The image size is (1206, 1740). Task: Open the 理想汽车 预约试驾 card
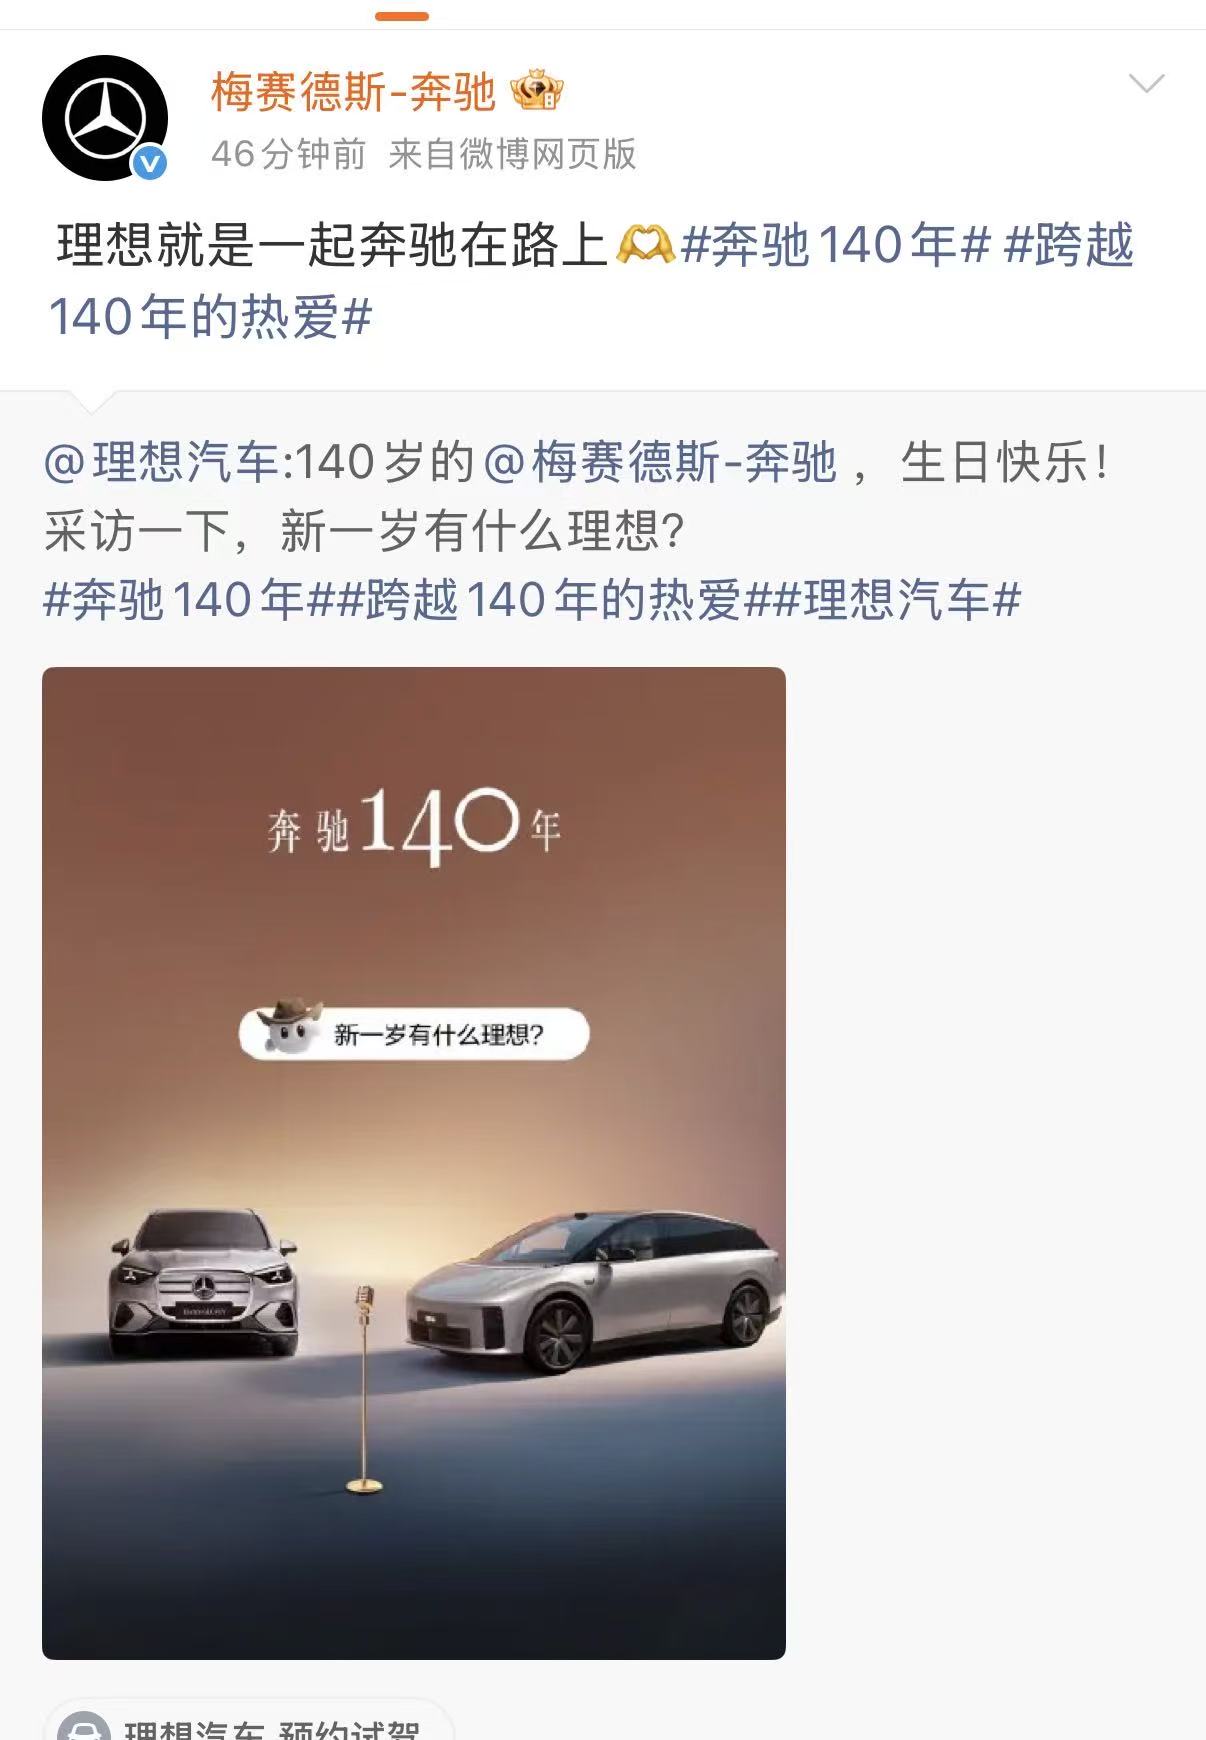[x=250, y=1722]
